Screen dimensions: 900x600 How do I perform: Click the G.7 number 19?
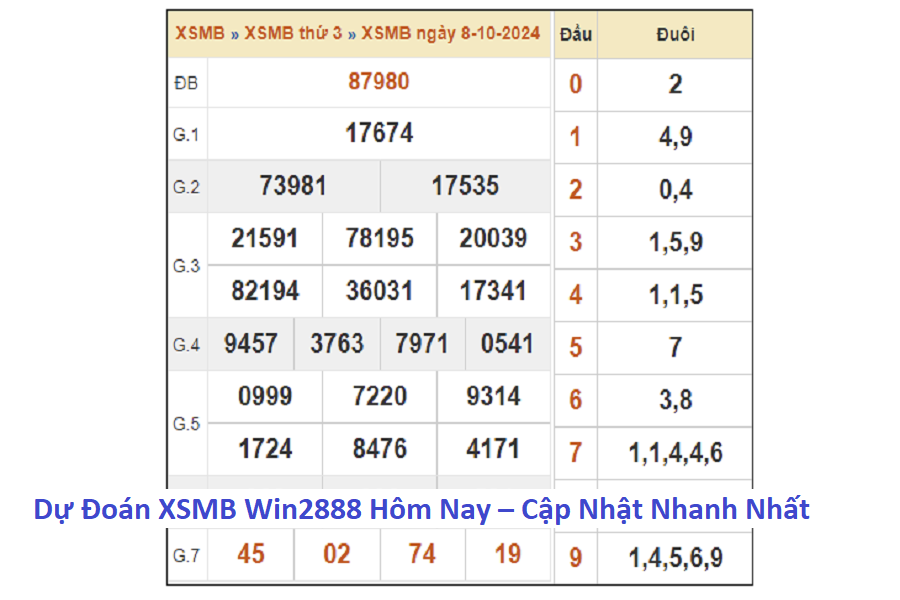tap(507, 554)
